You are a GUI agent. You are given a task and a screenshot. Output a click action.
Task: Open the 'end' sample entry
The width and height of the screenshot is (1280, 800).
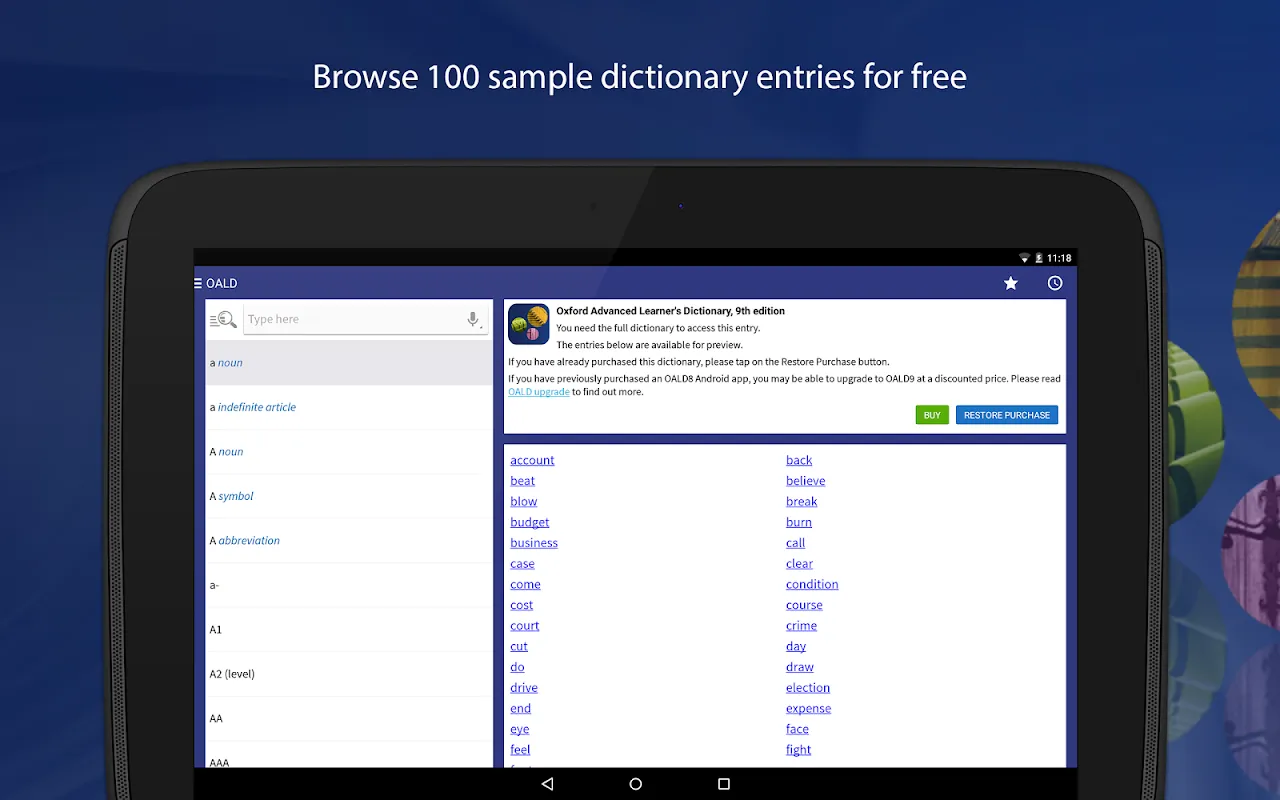pyautogui.click(x=521, y=709)
